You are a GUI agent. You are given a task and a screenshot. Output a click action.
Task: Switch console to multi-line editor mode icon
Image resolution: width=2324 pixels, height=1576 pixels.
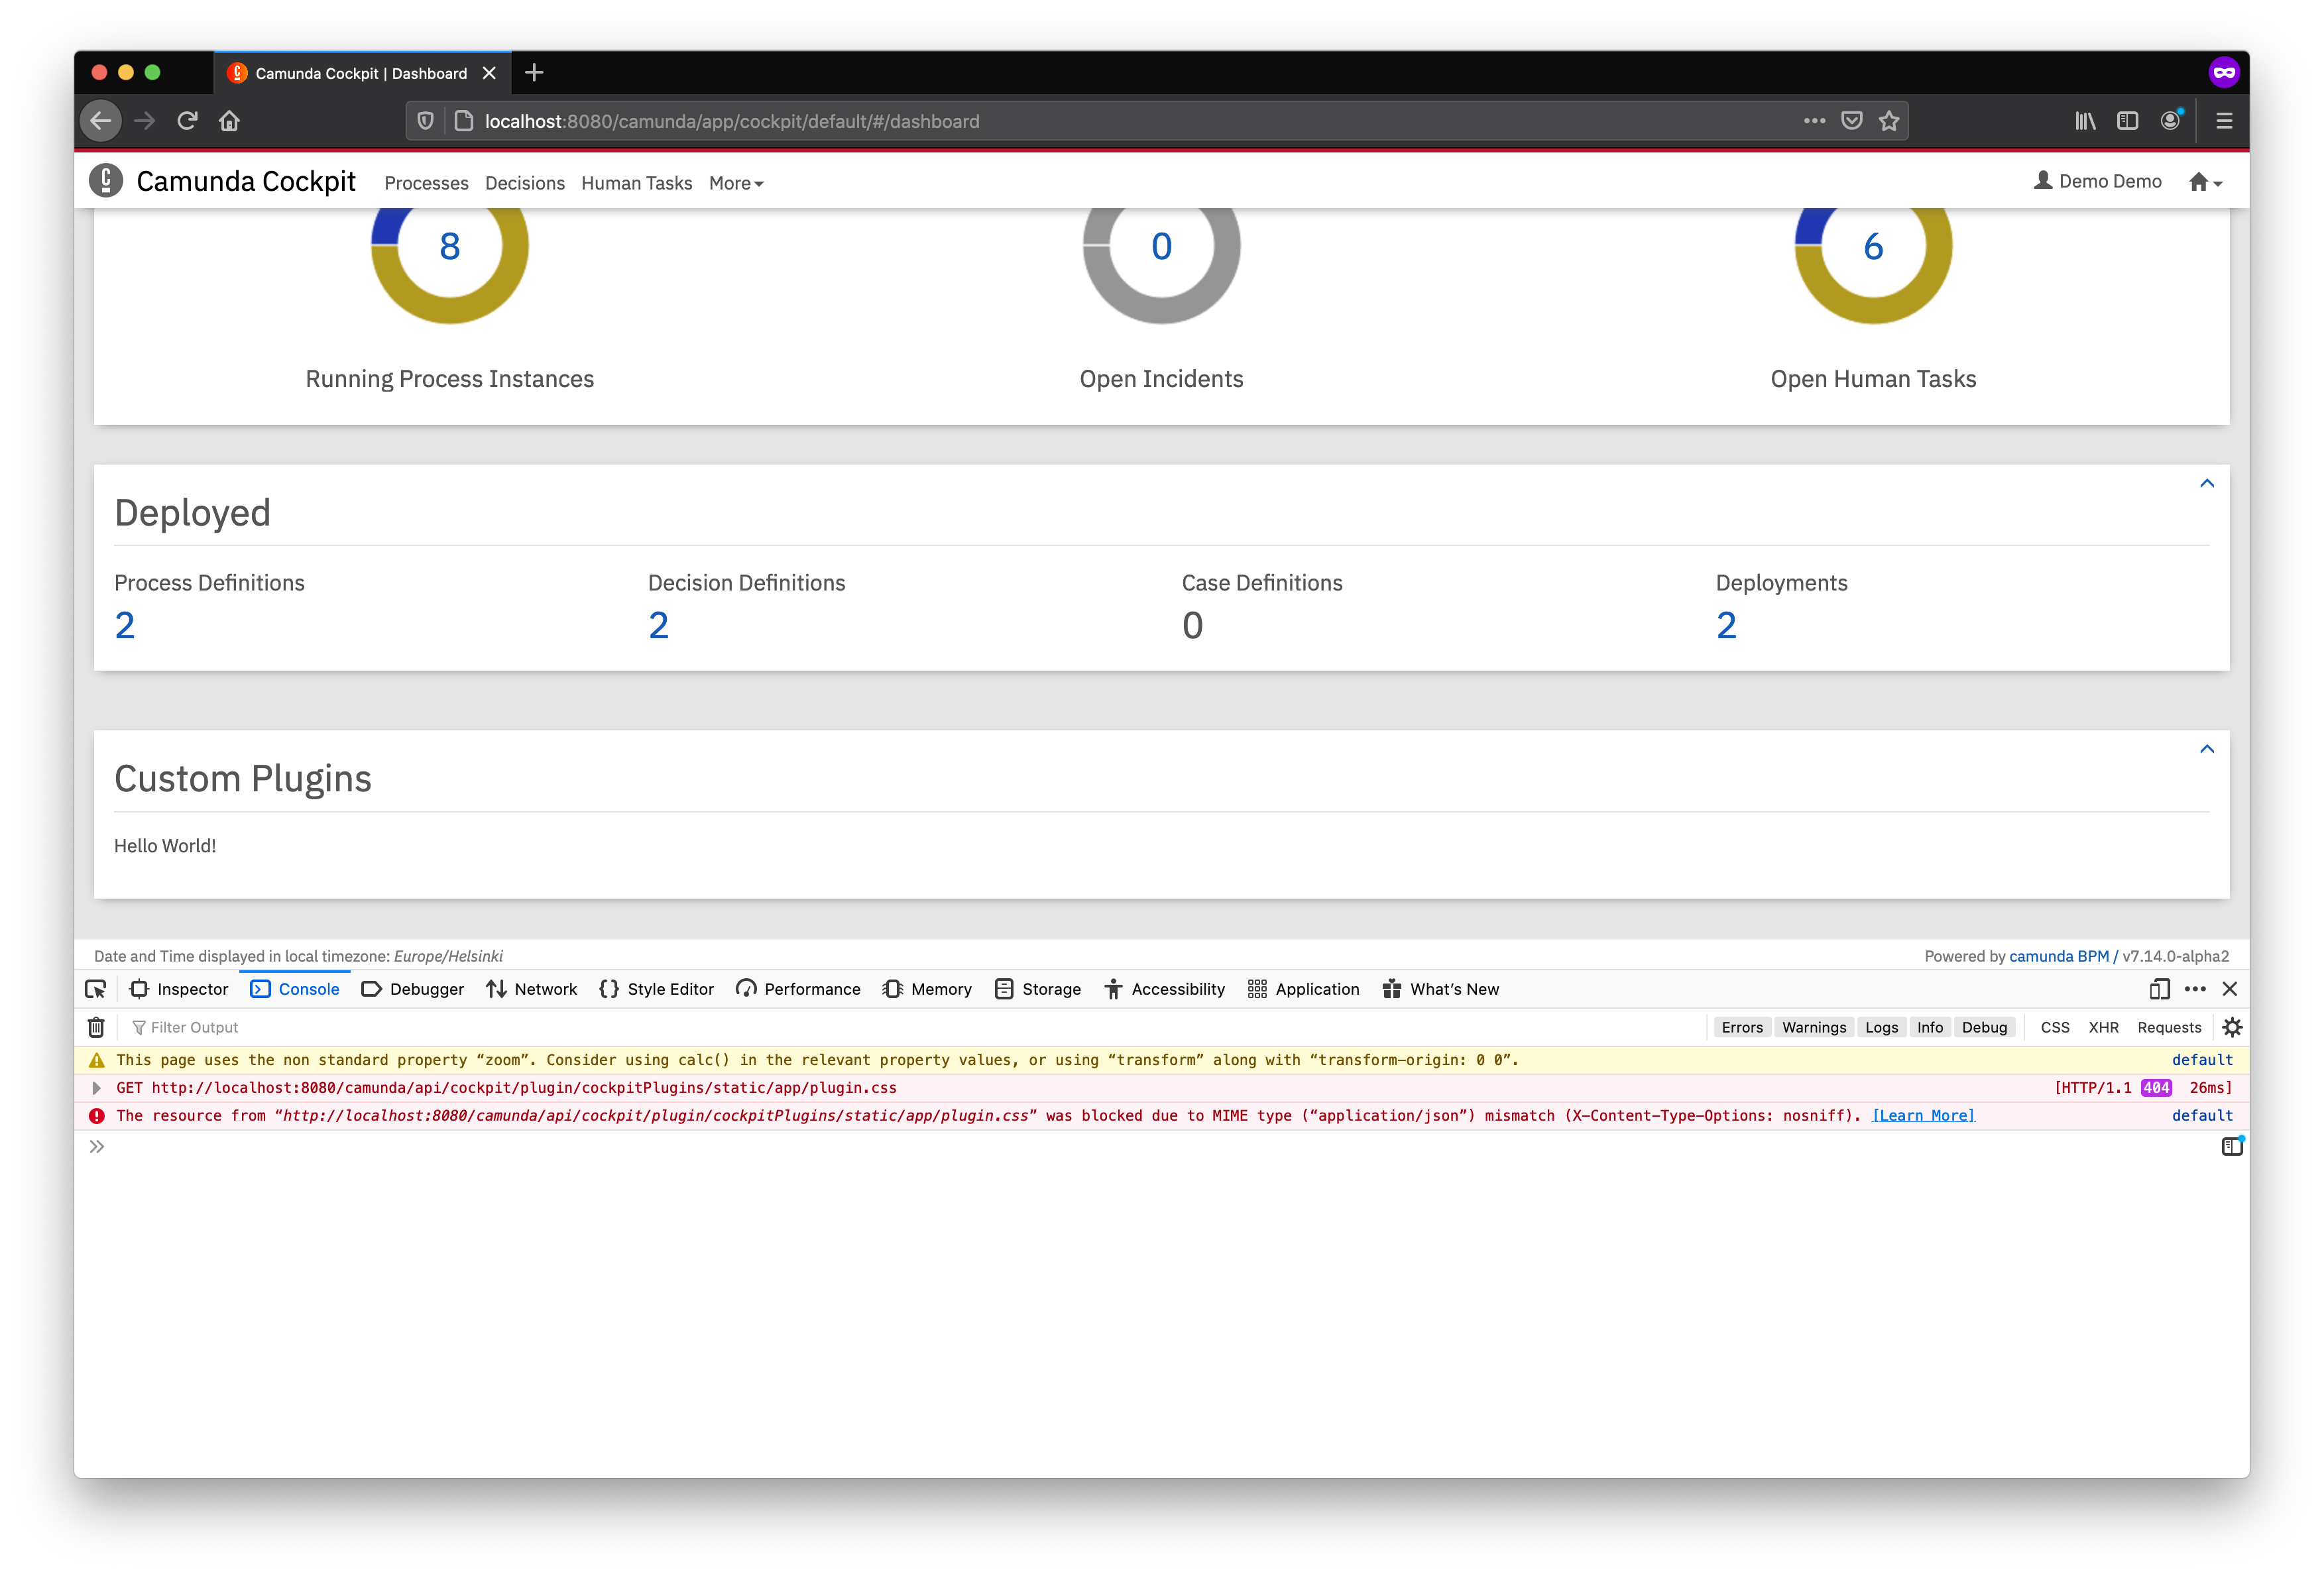pos(2232,1146)
